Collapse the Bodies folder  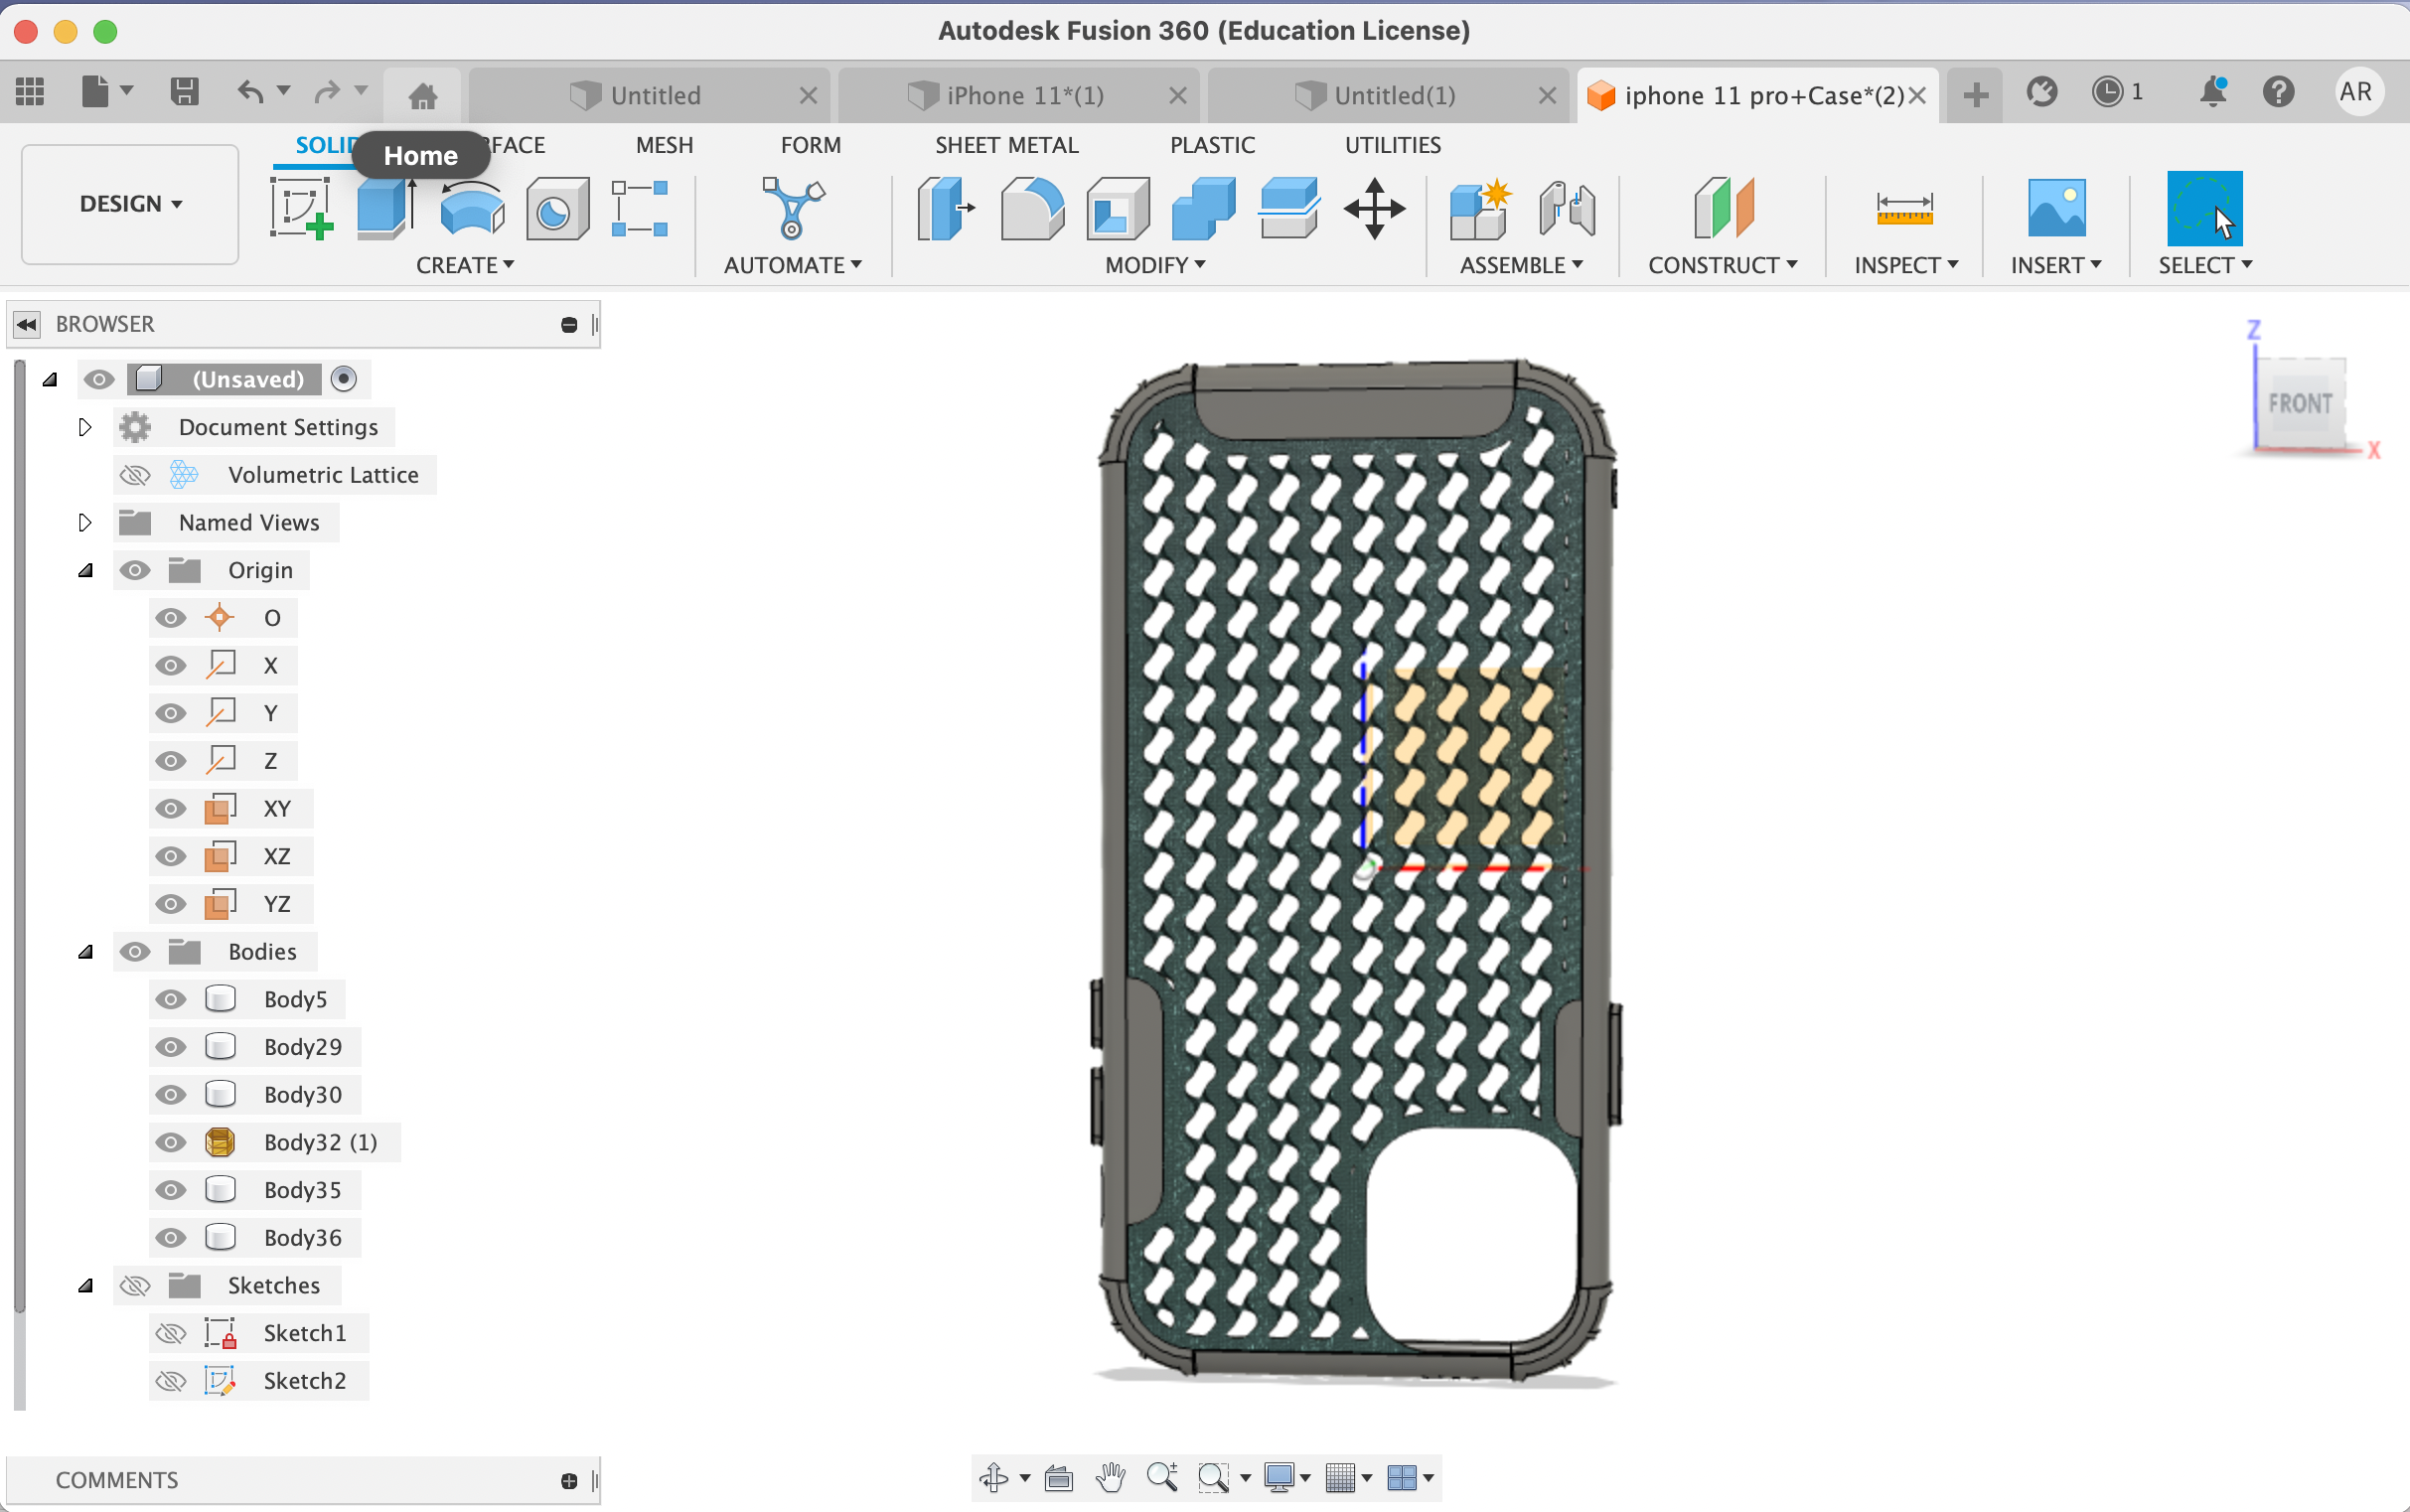[x=86, y=952]
